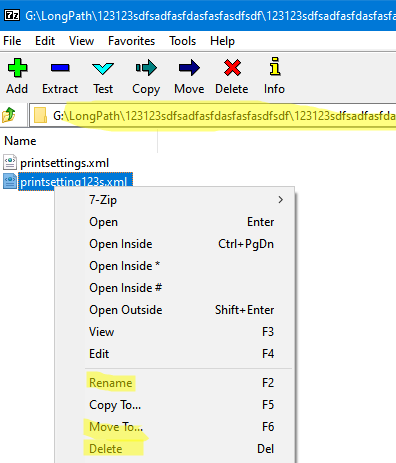Choose Open in the context menu

pos(174,222)
